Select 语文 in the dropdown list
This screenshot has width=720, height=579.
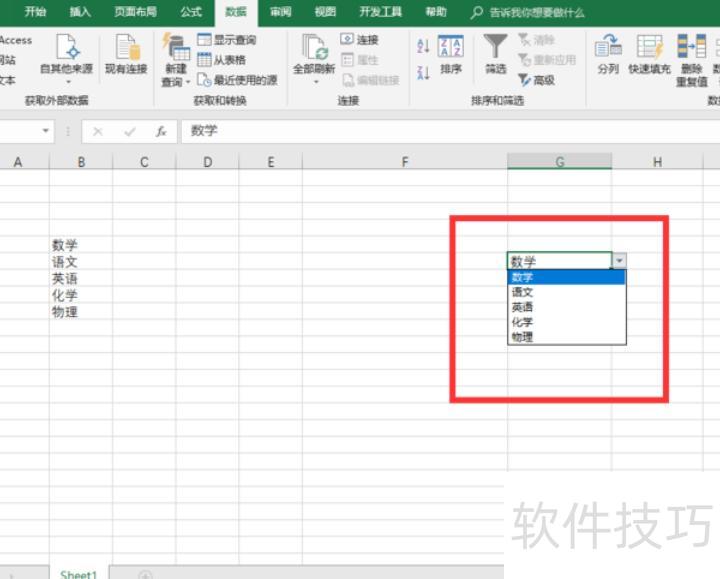coord(566,292)
